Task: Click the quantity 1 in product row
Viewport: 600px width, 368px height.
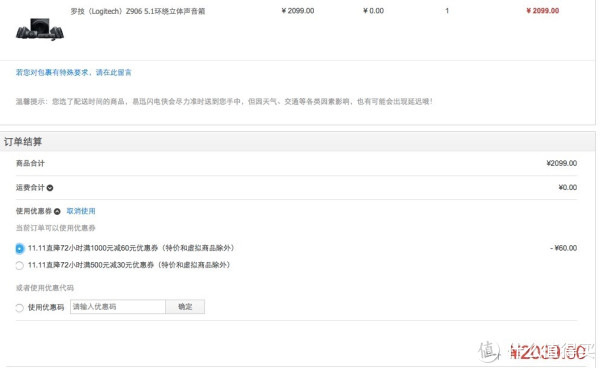Action: [447, 11]
